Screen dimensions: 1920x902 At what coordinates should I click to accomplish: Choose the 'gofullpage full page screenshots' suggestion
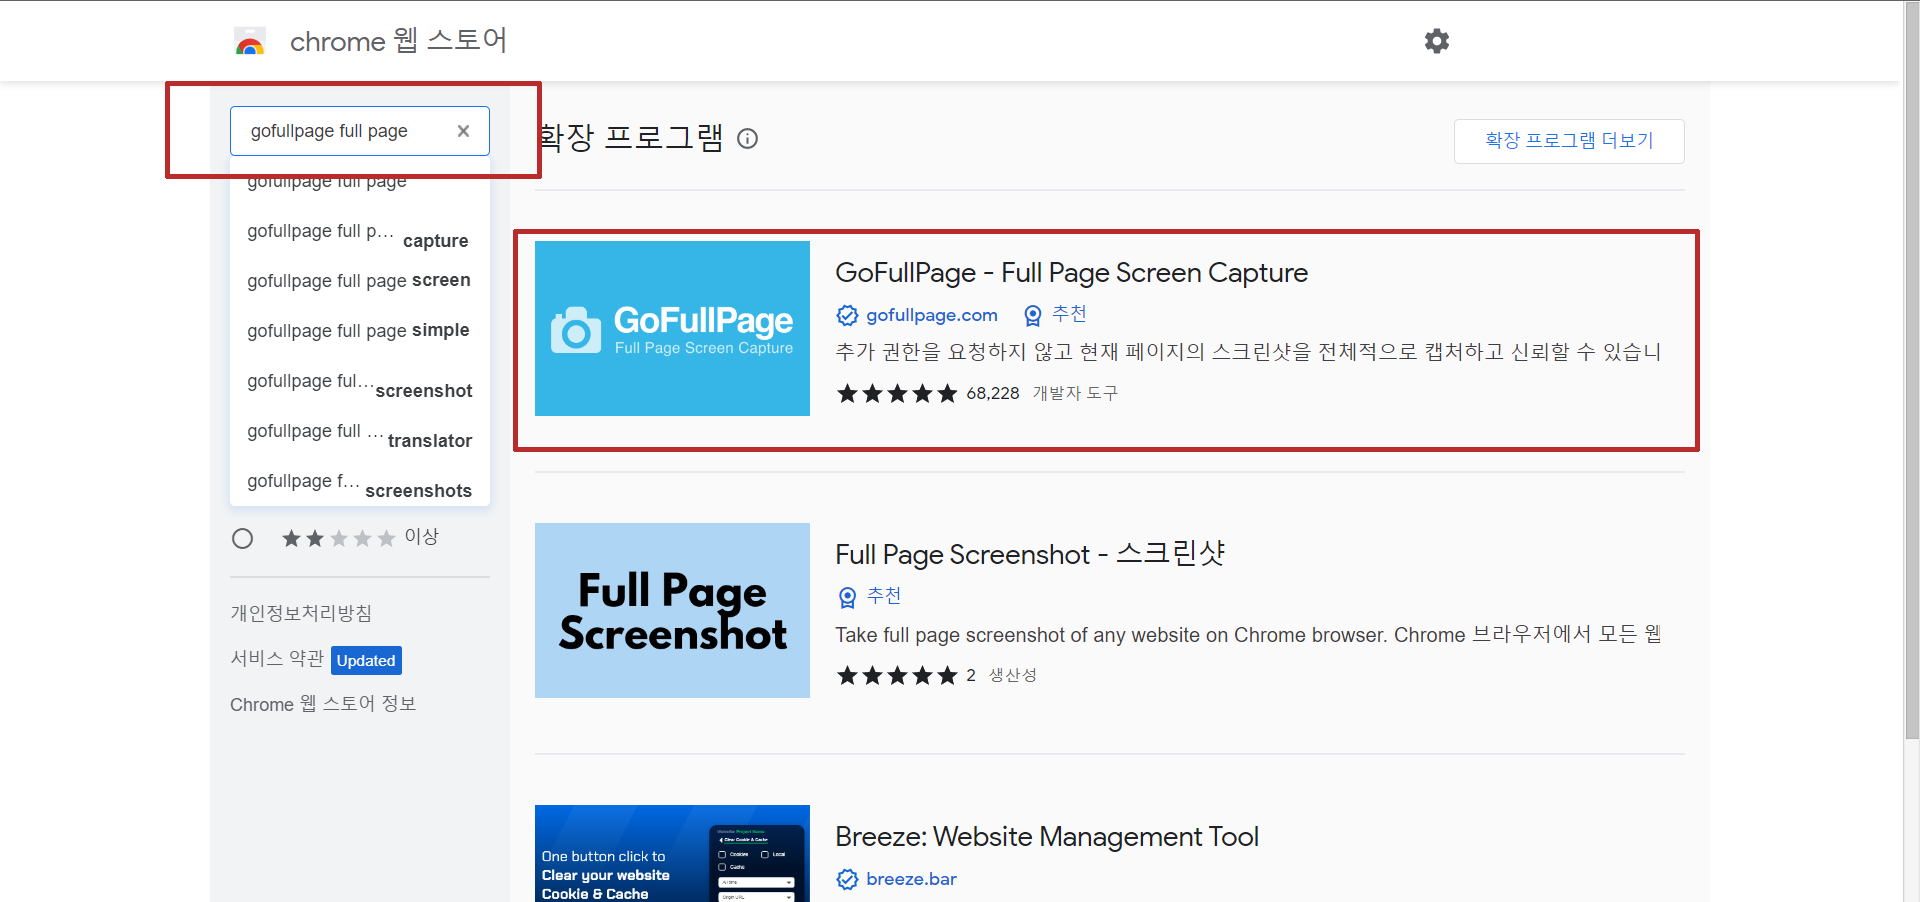pos(359,487)
